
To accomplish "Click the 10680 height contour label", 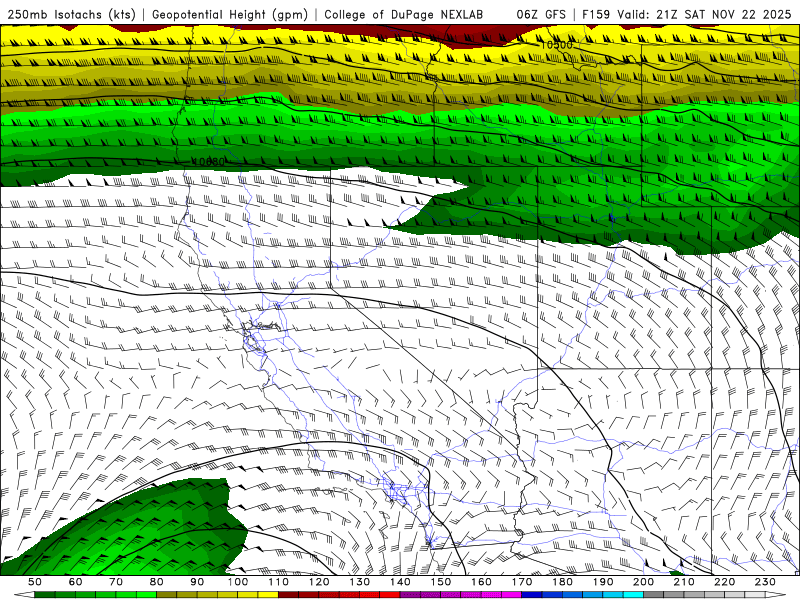I will click(x=209, y=161).
